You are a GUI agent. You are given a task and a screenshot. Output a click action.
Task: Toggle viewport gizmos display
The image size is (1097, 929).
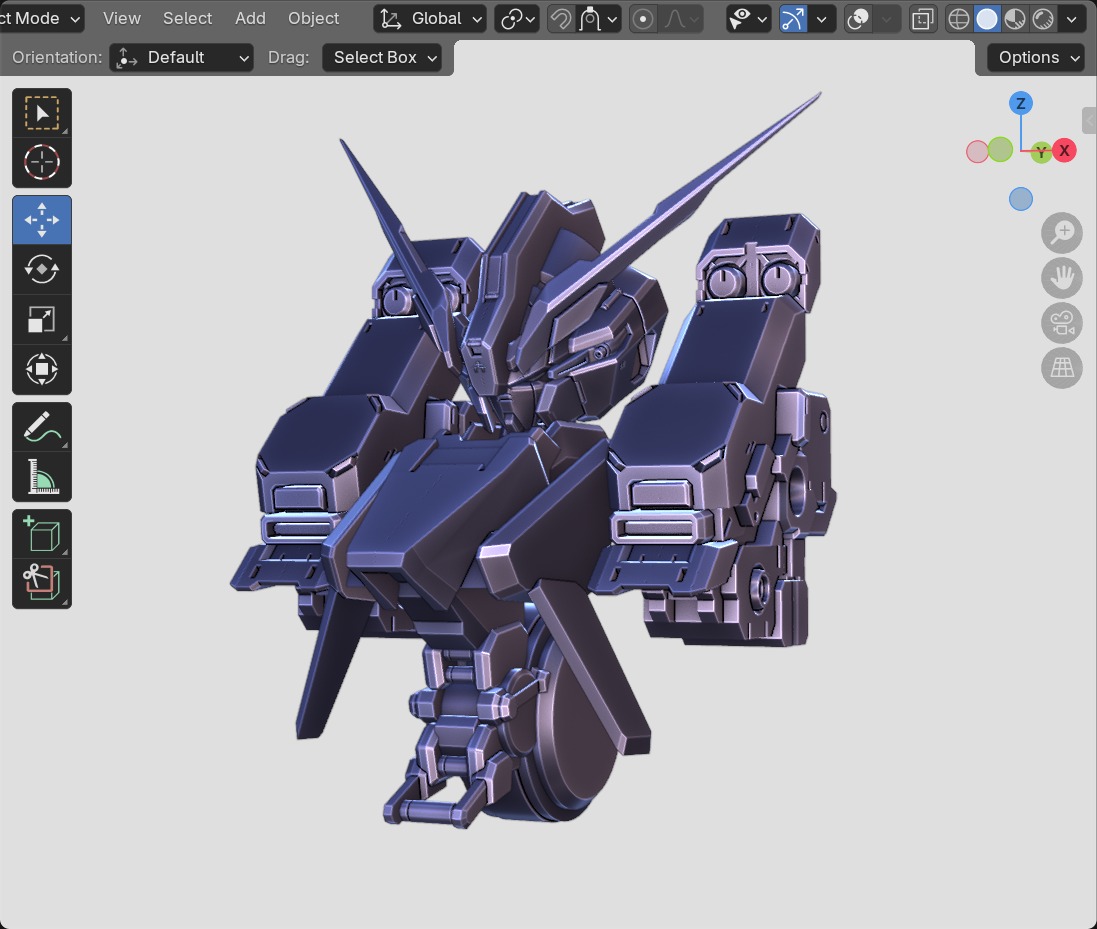[793, 19]
